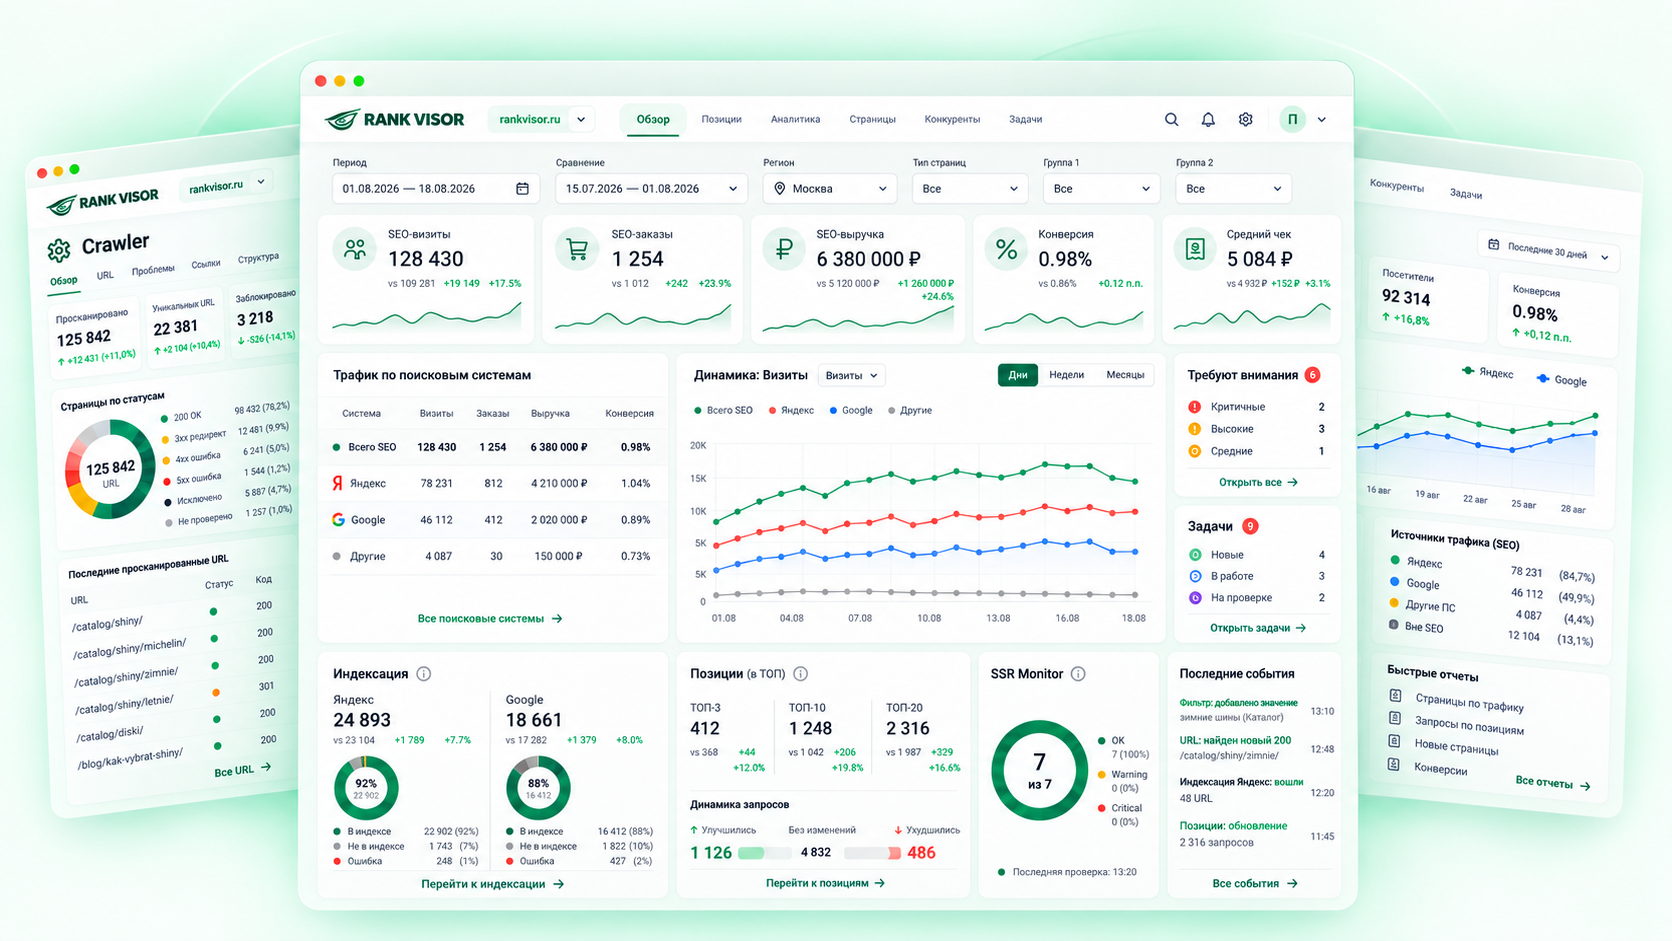This screenshot has height=941, width=1672.
Task: Open the Аналитика tab
Action: 795,119
